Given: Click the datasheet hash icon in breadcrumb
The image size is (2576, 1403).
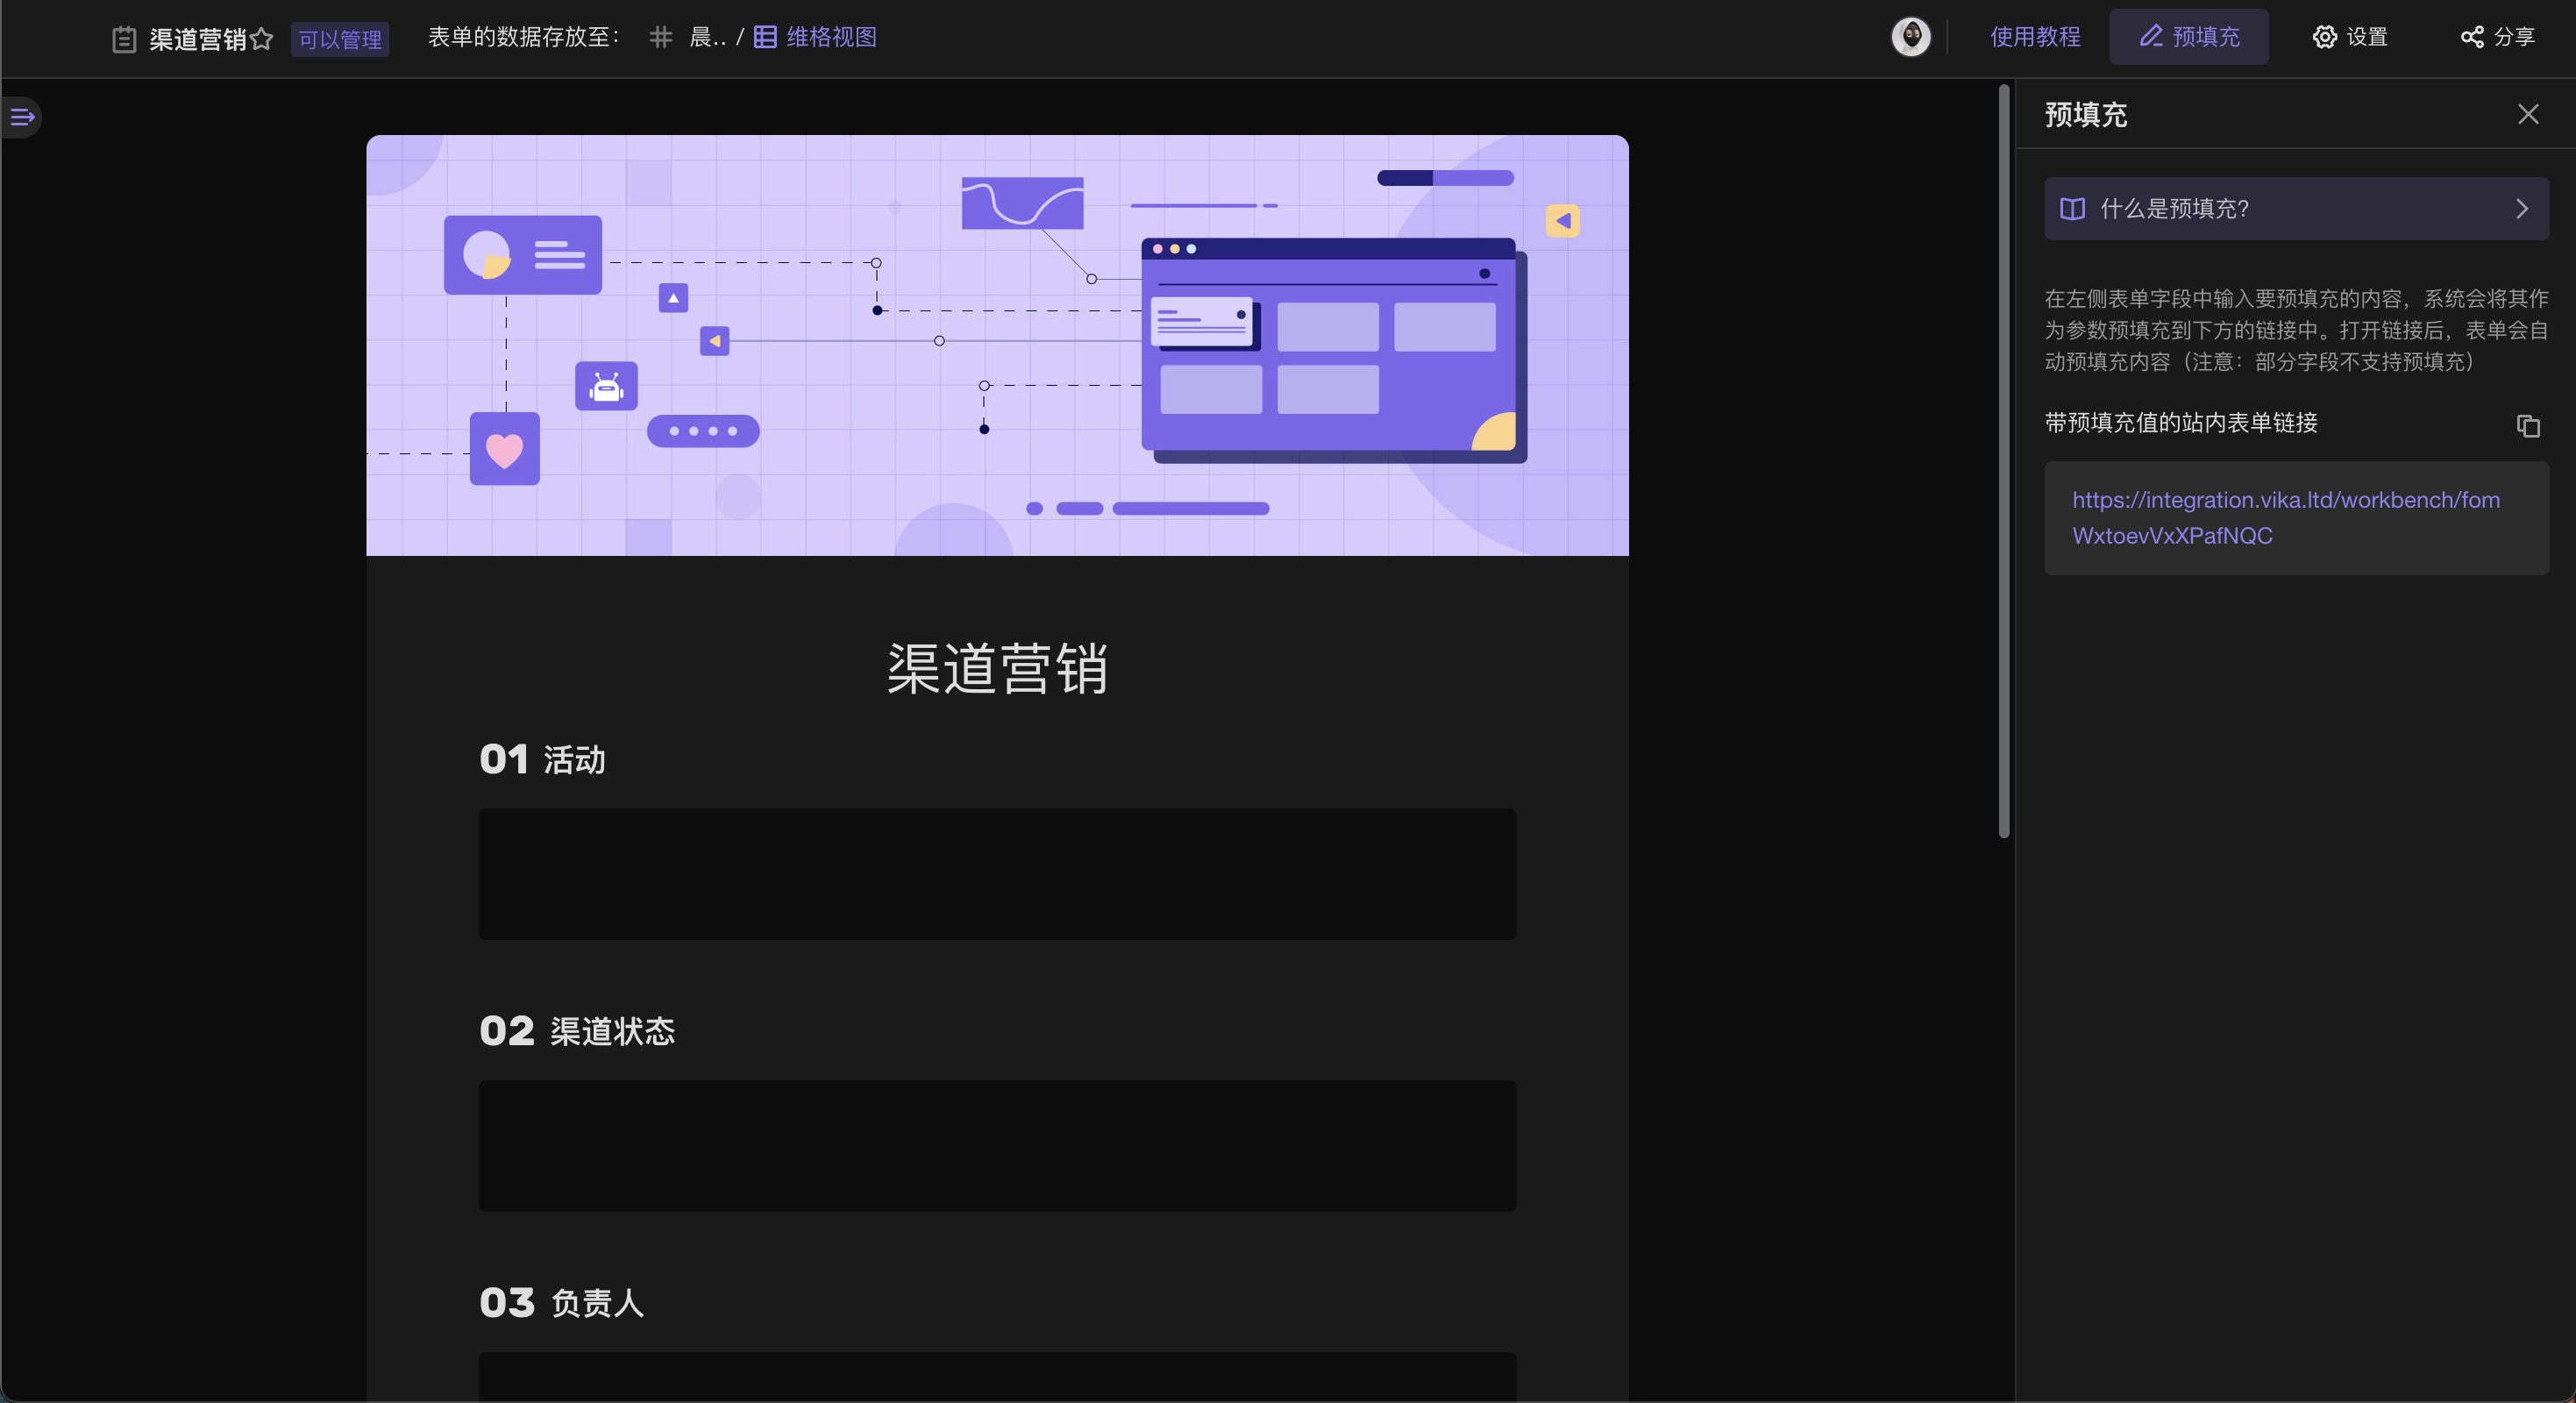Looking at the screenshot, I should click(660, 37).
